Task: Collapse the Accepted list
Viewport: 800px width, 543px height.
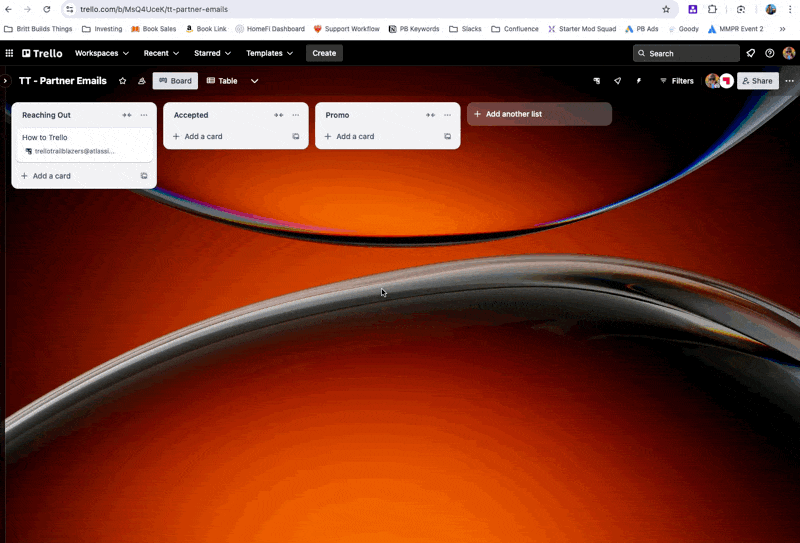Action: 278,115
